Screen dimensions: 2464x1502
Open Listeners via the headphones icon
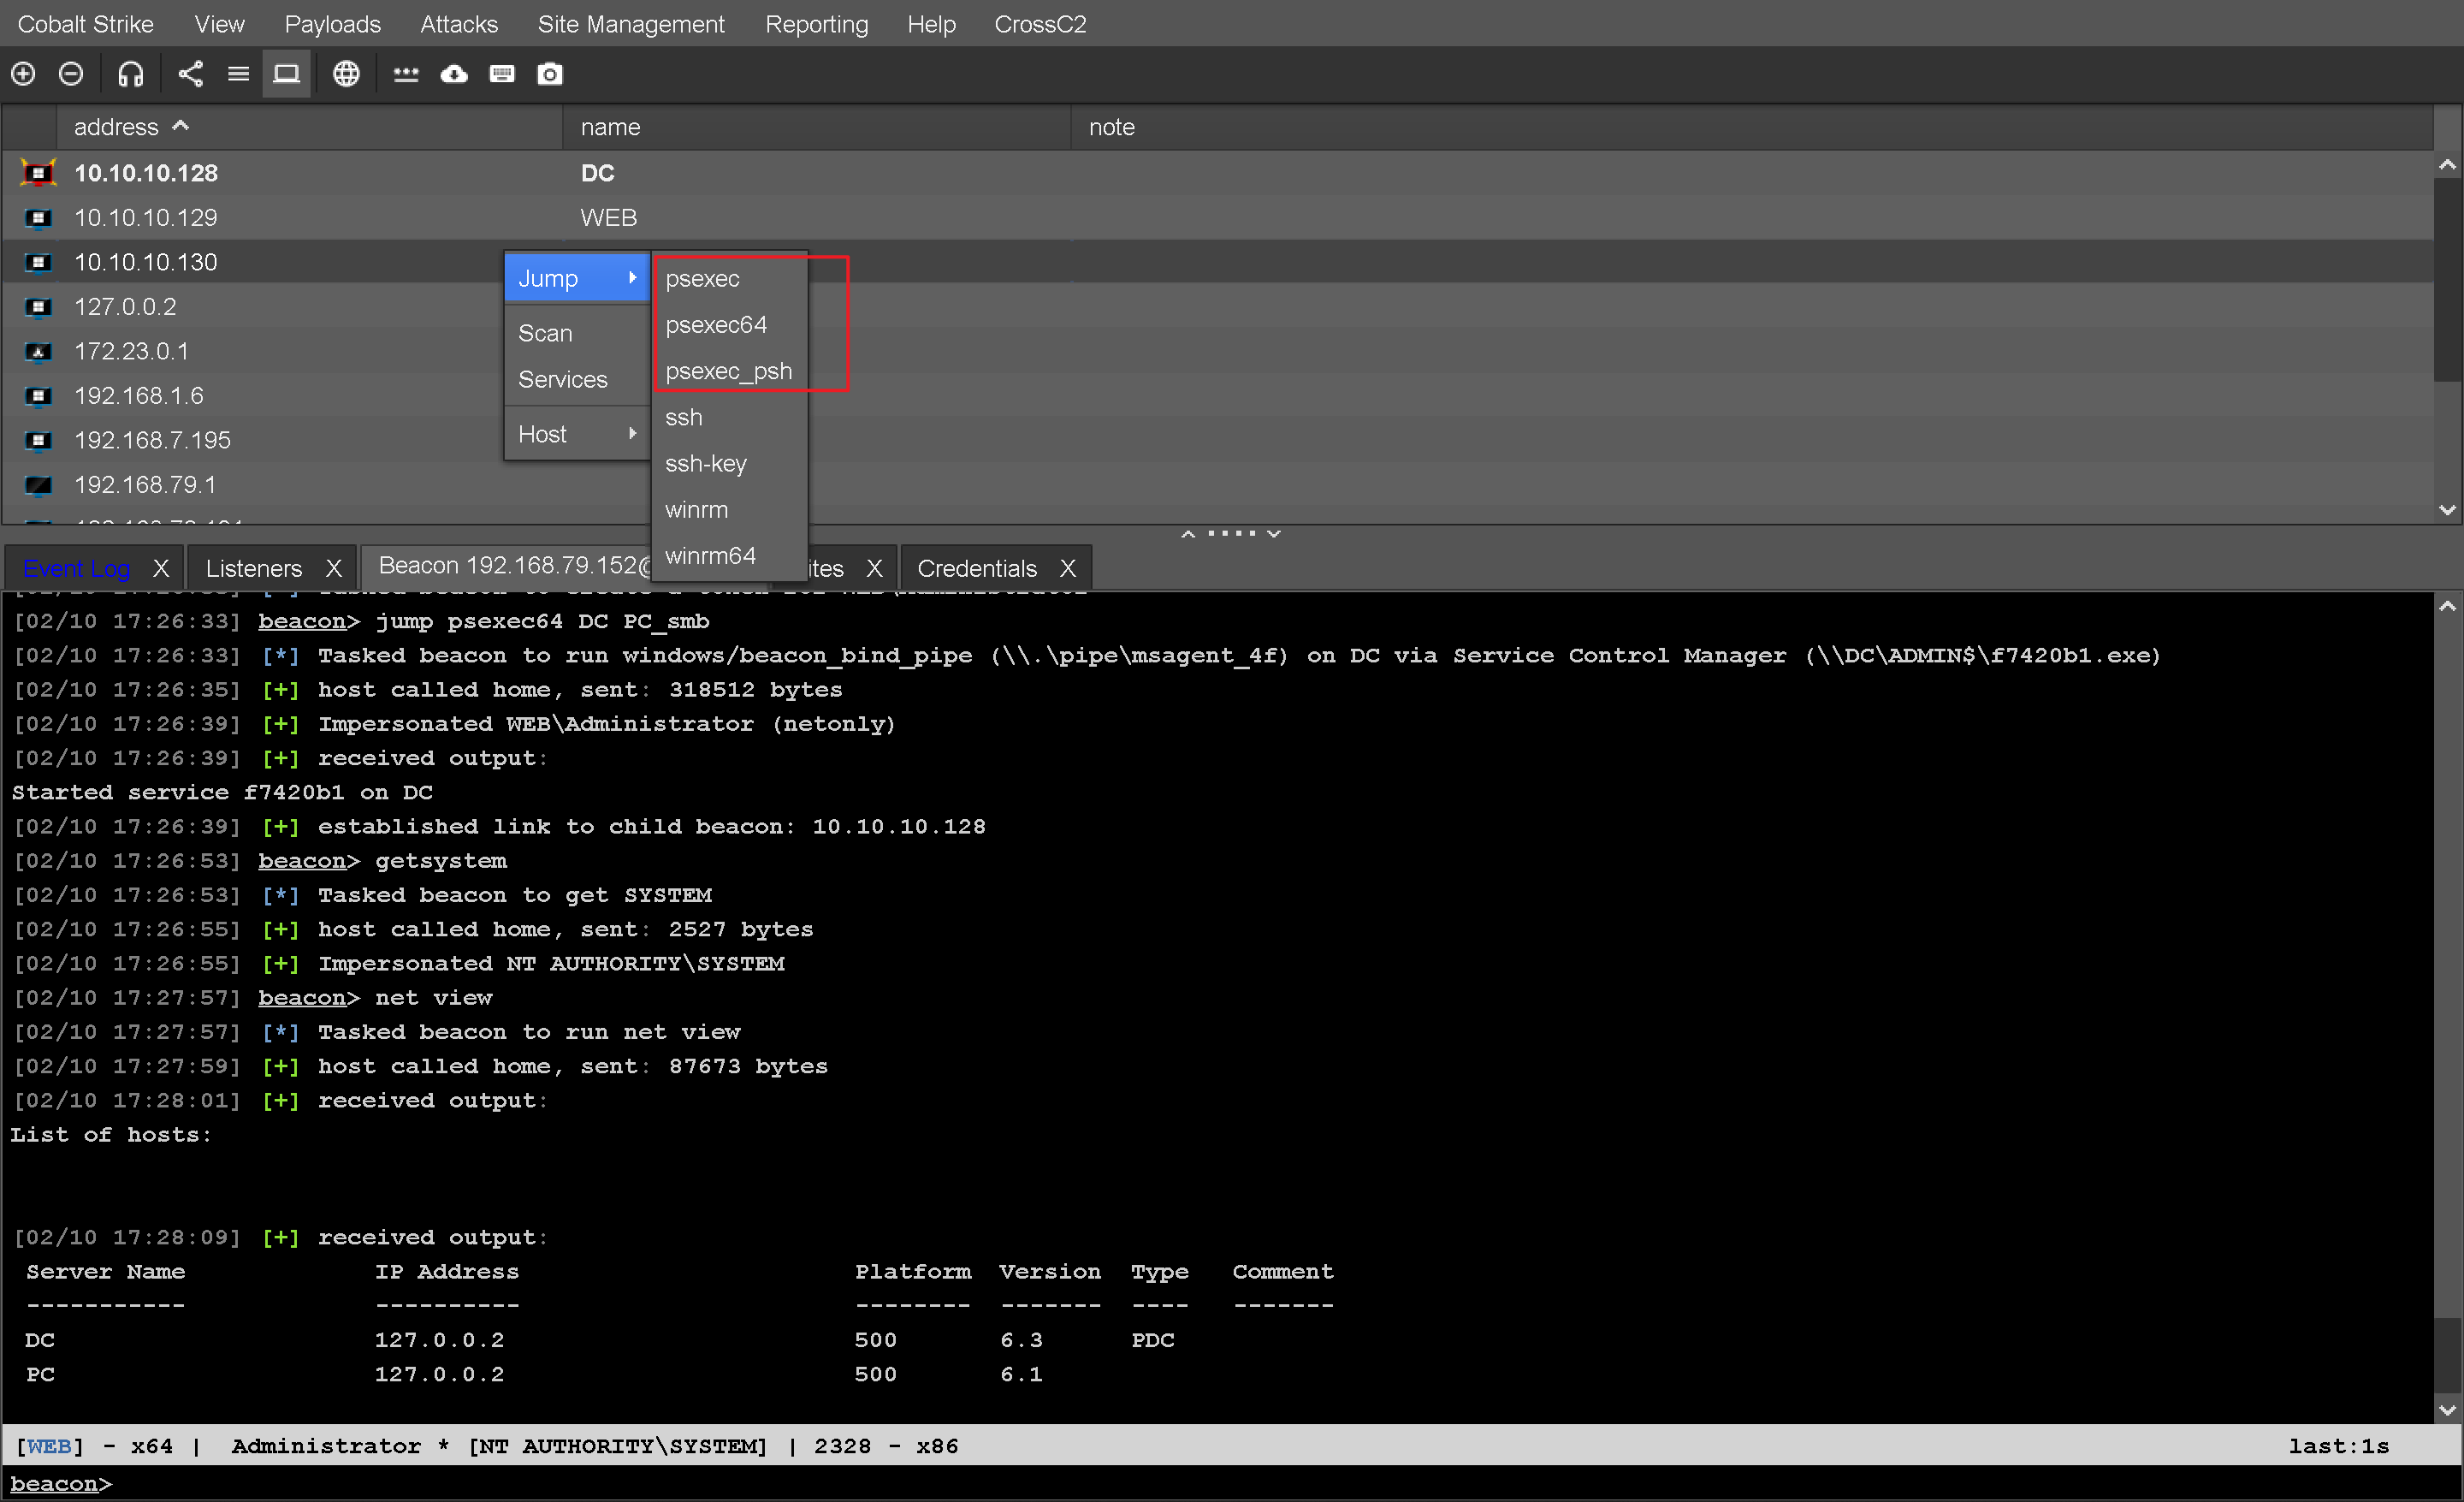[x=130, y=74]
